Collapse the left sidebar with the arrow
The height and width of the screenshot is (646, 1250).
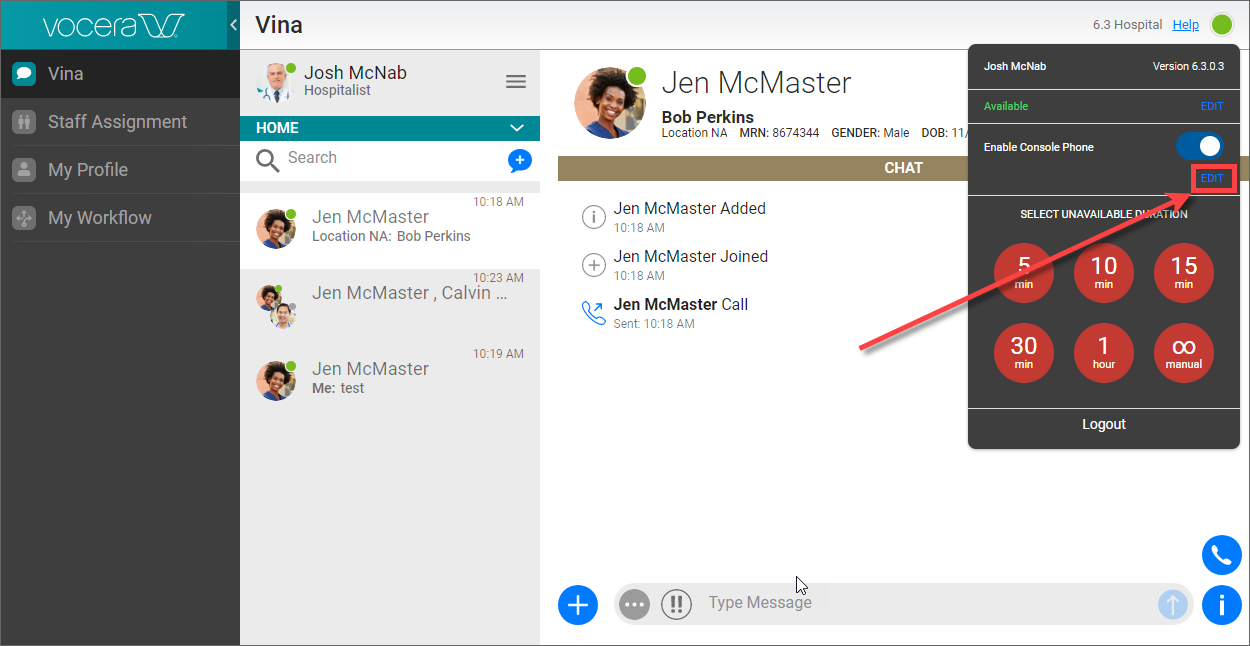tap(233, 24)
